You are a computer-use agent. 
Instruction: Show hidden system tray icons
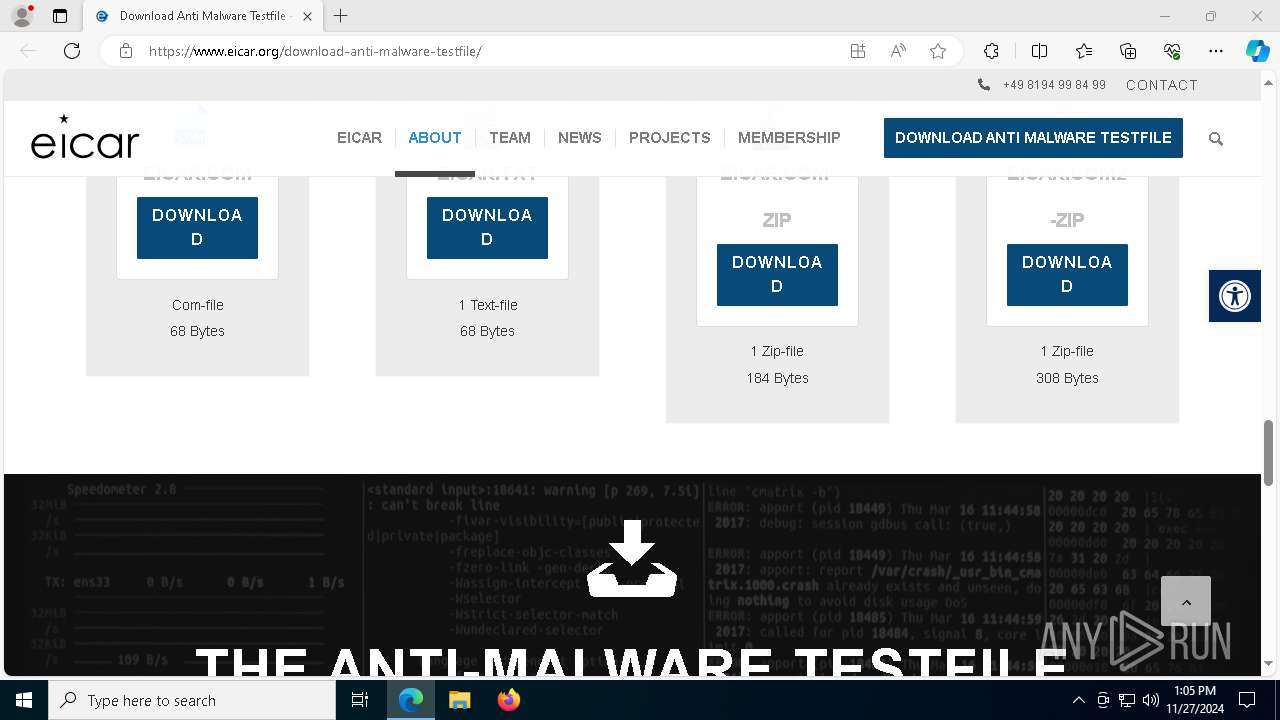[1078, 700]
